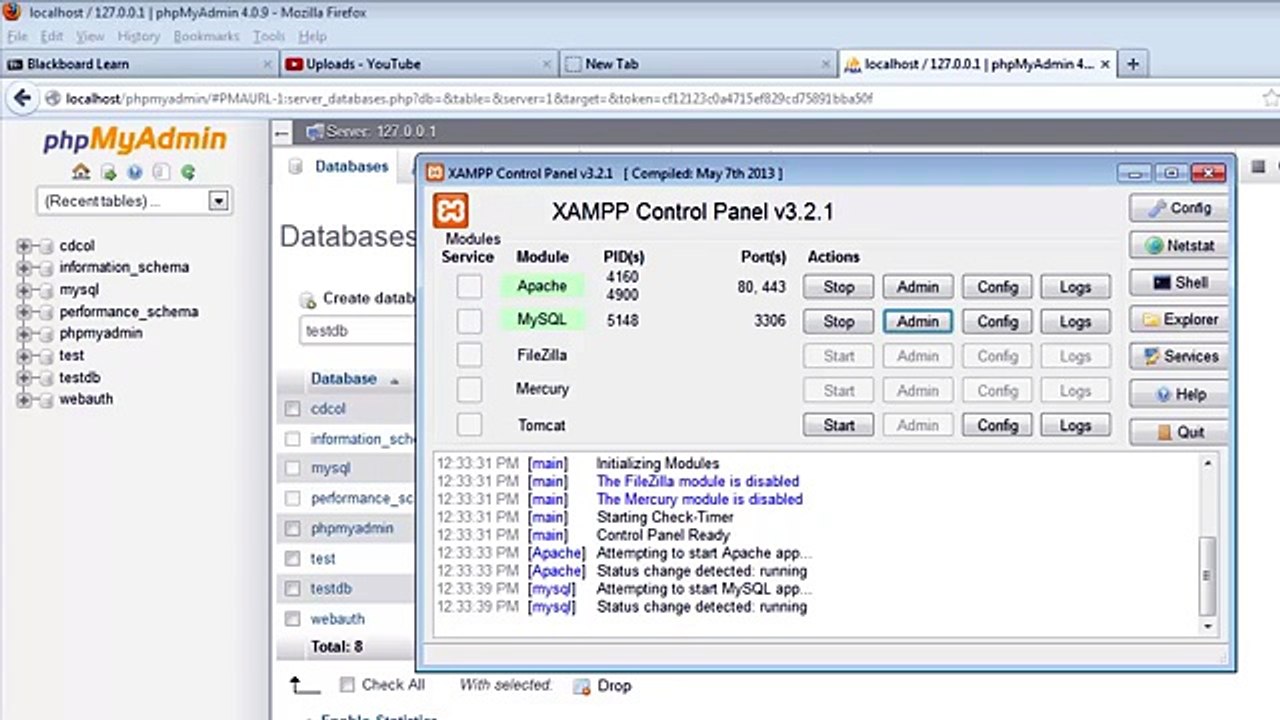Click the phpMyAdmin reload navigation icon
This screenshot has width=1280, height=720.
pyautogui.click(x=187, y=172)
